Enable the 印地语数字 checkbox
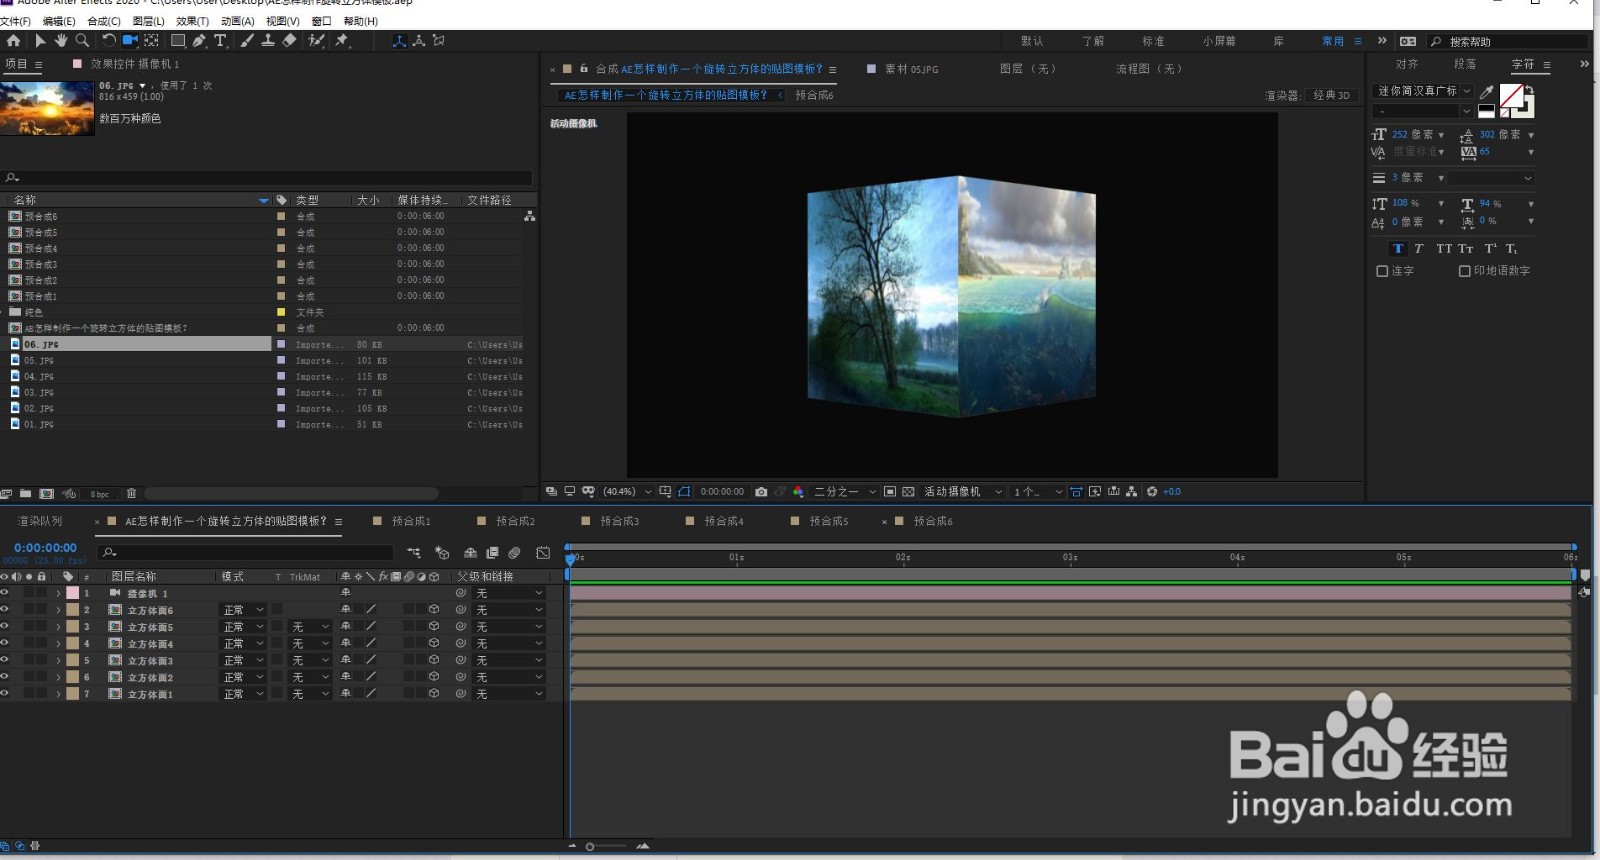The image size is (1600, 860). click(1464, 271)
